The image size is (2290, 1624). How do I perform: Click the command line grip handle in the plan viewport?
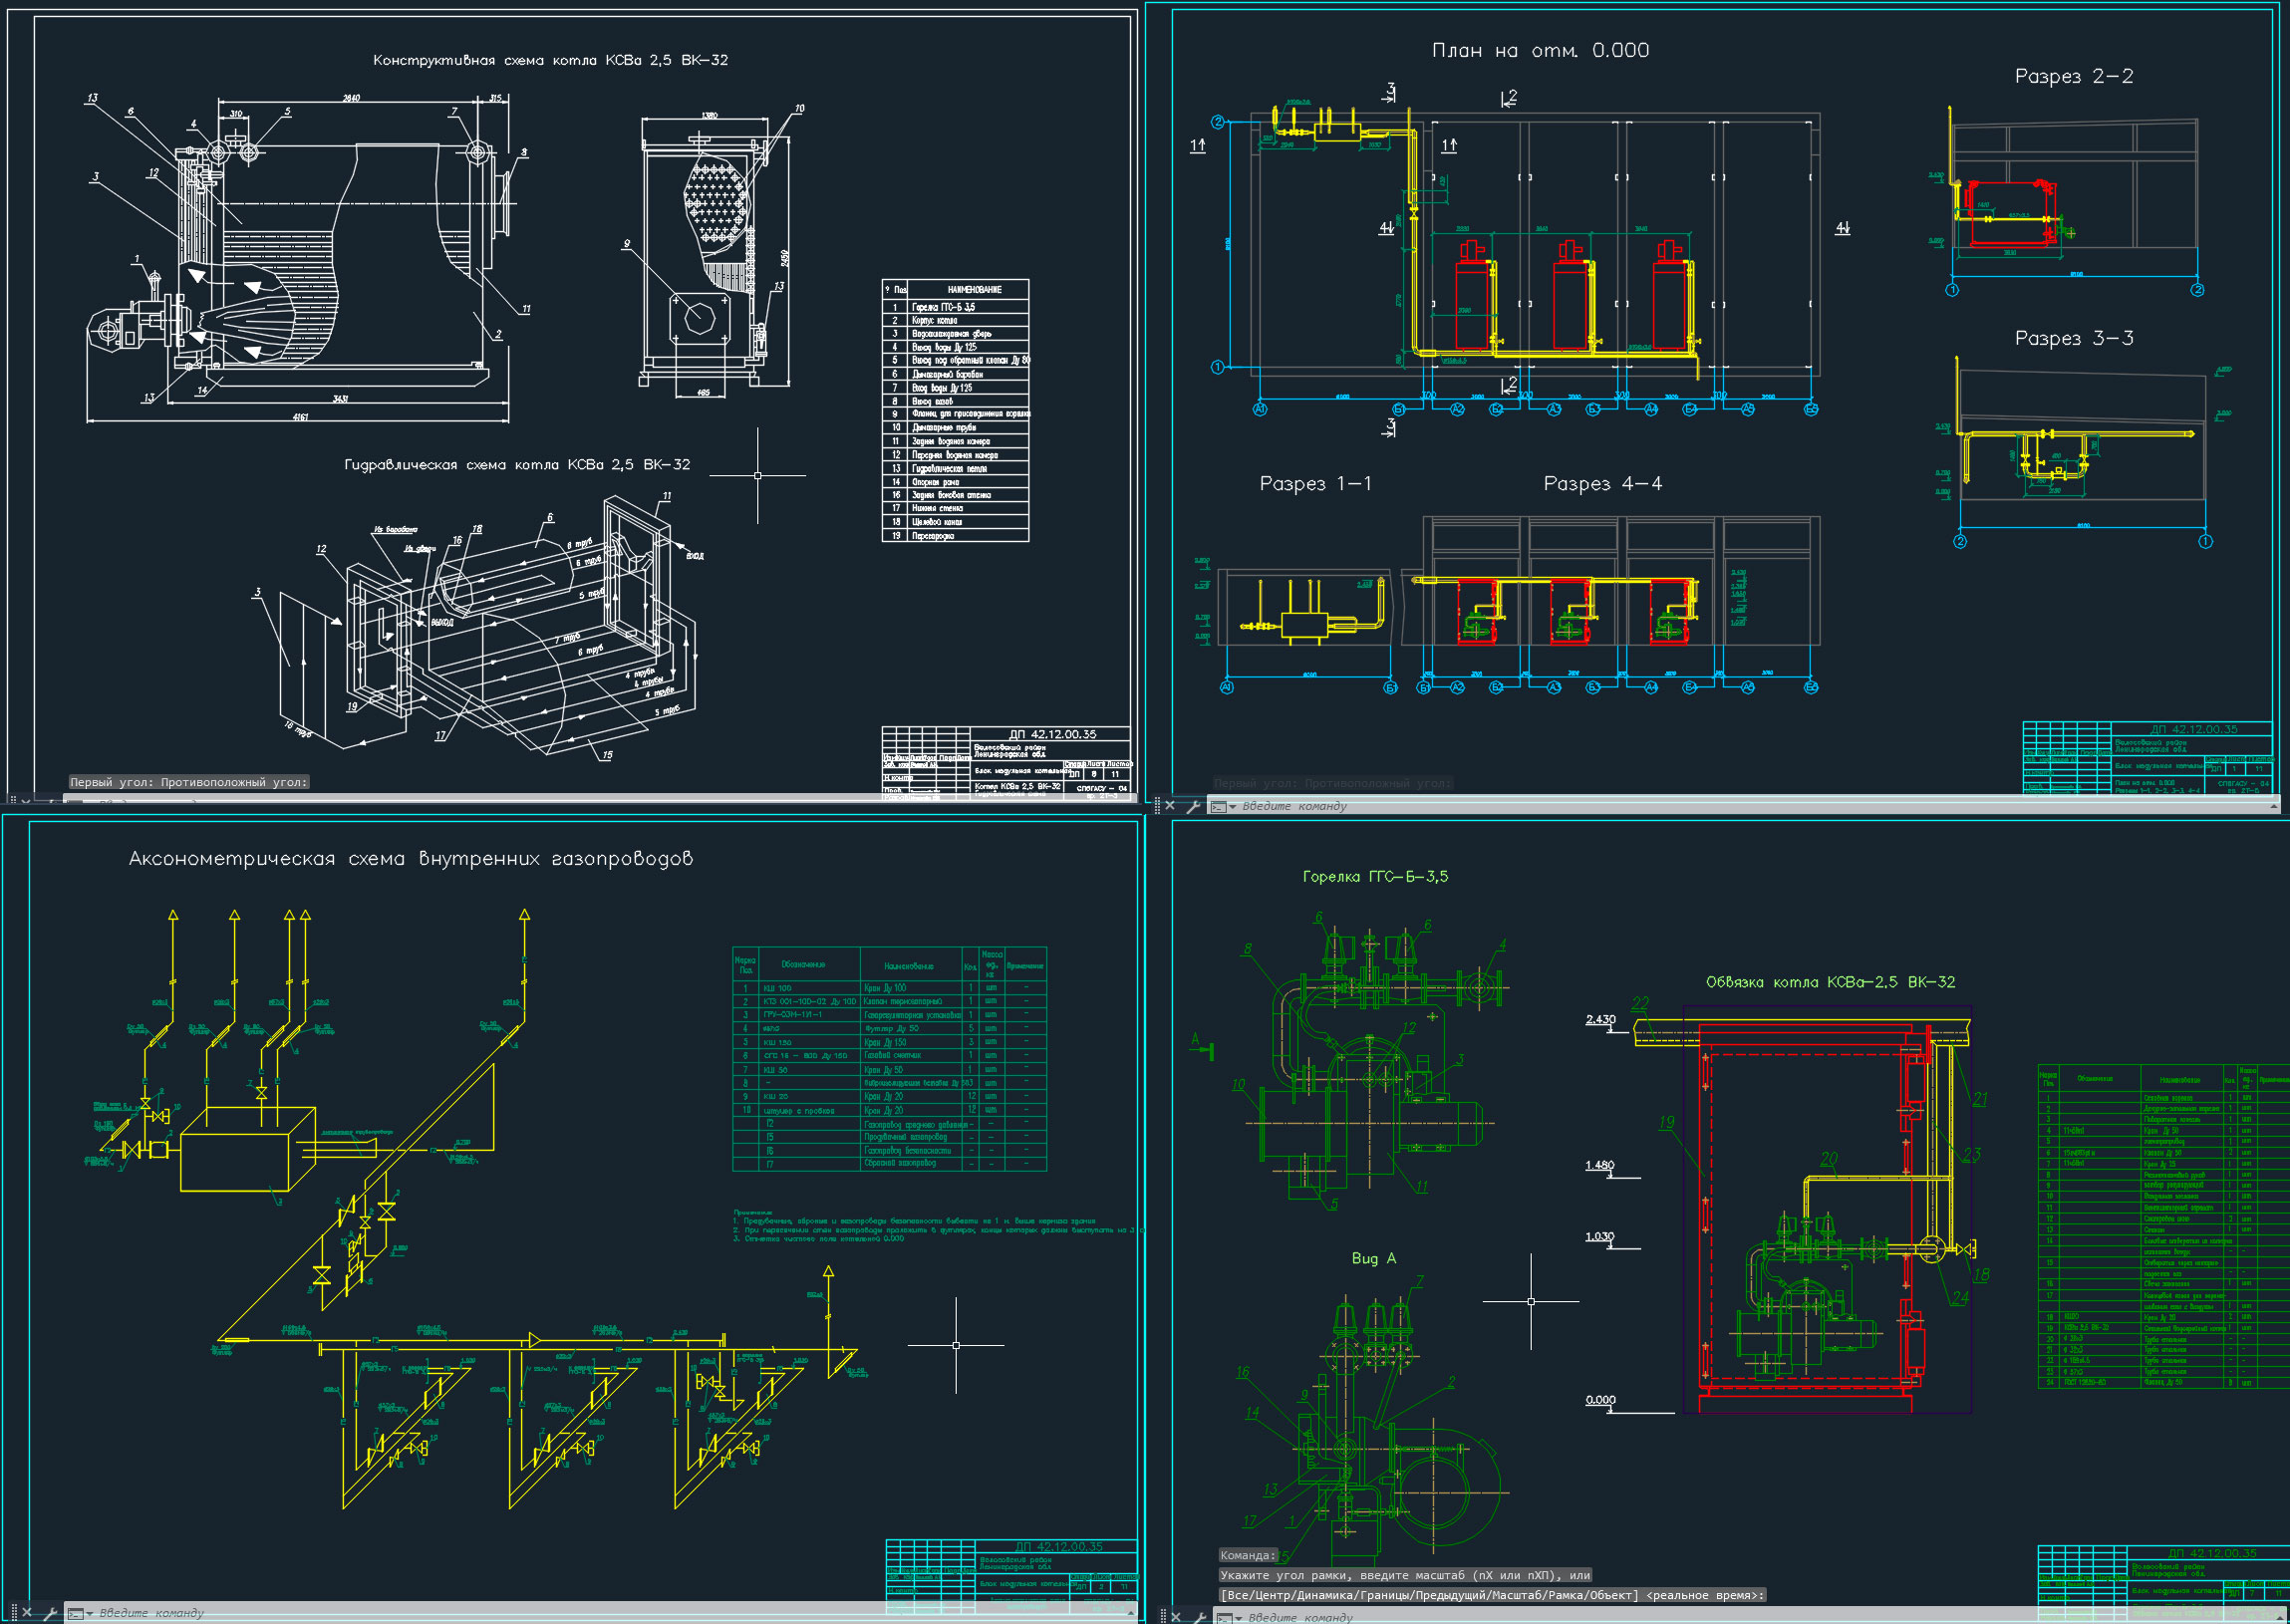(x=1158, y=805)
